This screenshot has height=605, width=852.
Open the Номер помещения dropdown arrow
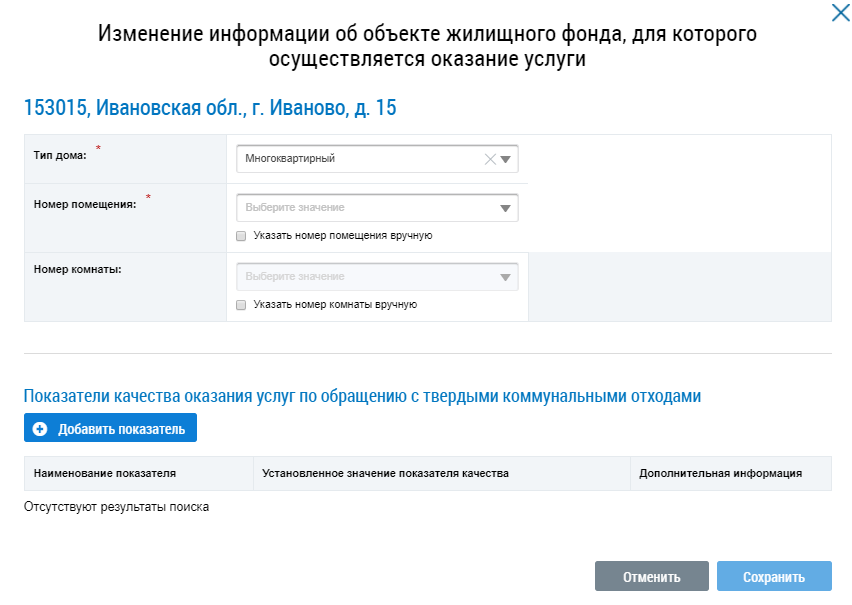(x=506, y=208)
